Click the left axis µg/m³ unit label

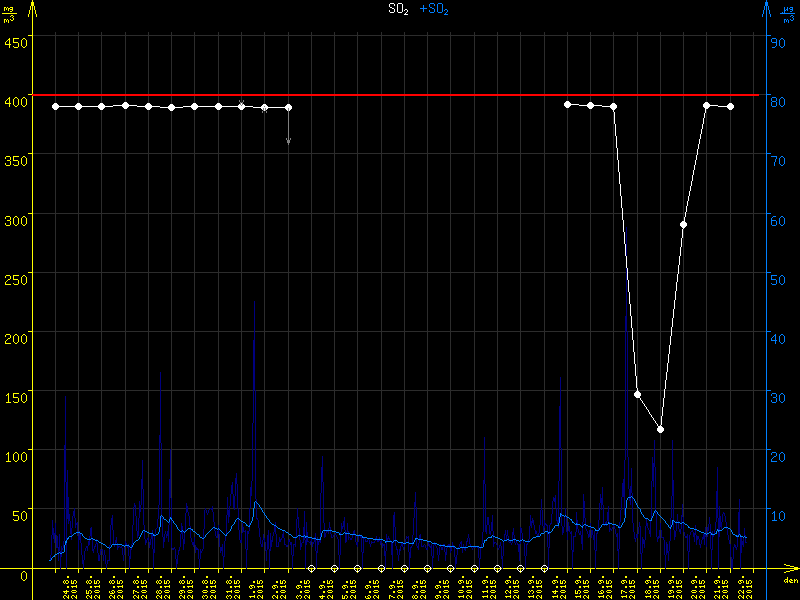coord(10,14)
